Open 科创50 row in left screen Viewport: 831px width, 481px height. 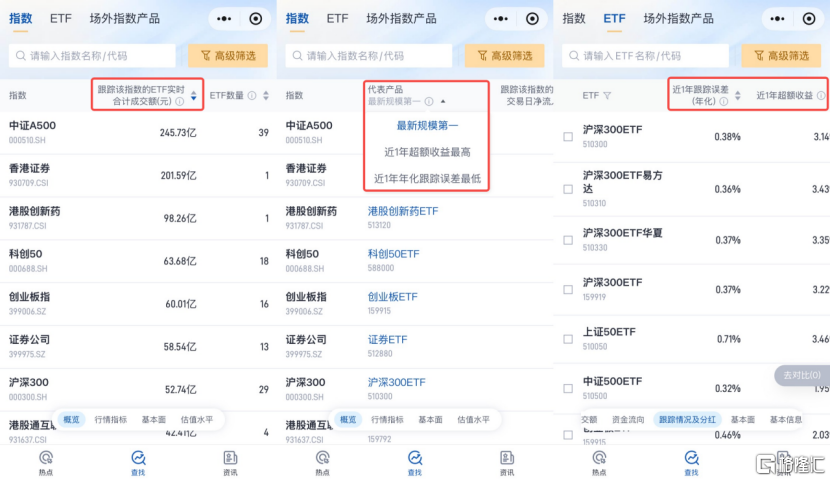point(138,261)
